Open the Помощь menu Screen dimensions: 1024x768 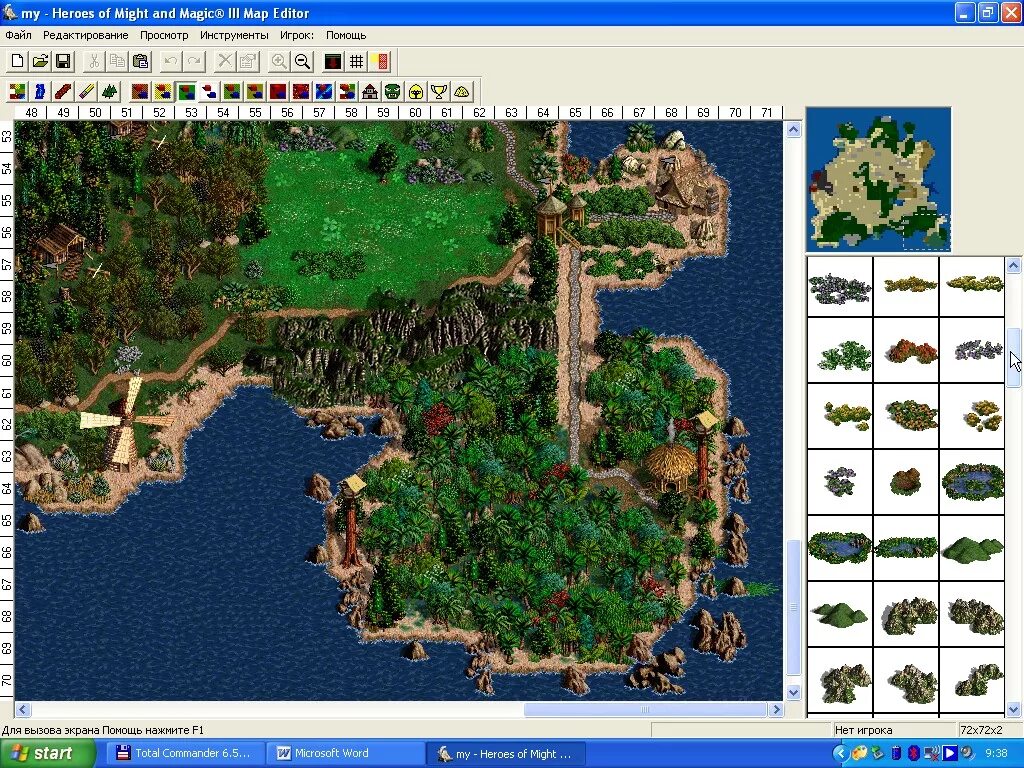345,35
